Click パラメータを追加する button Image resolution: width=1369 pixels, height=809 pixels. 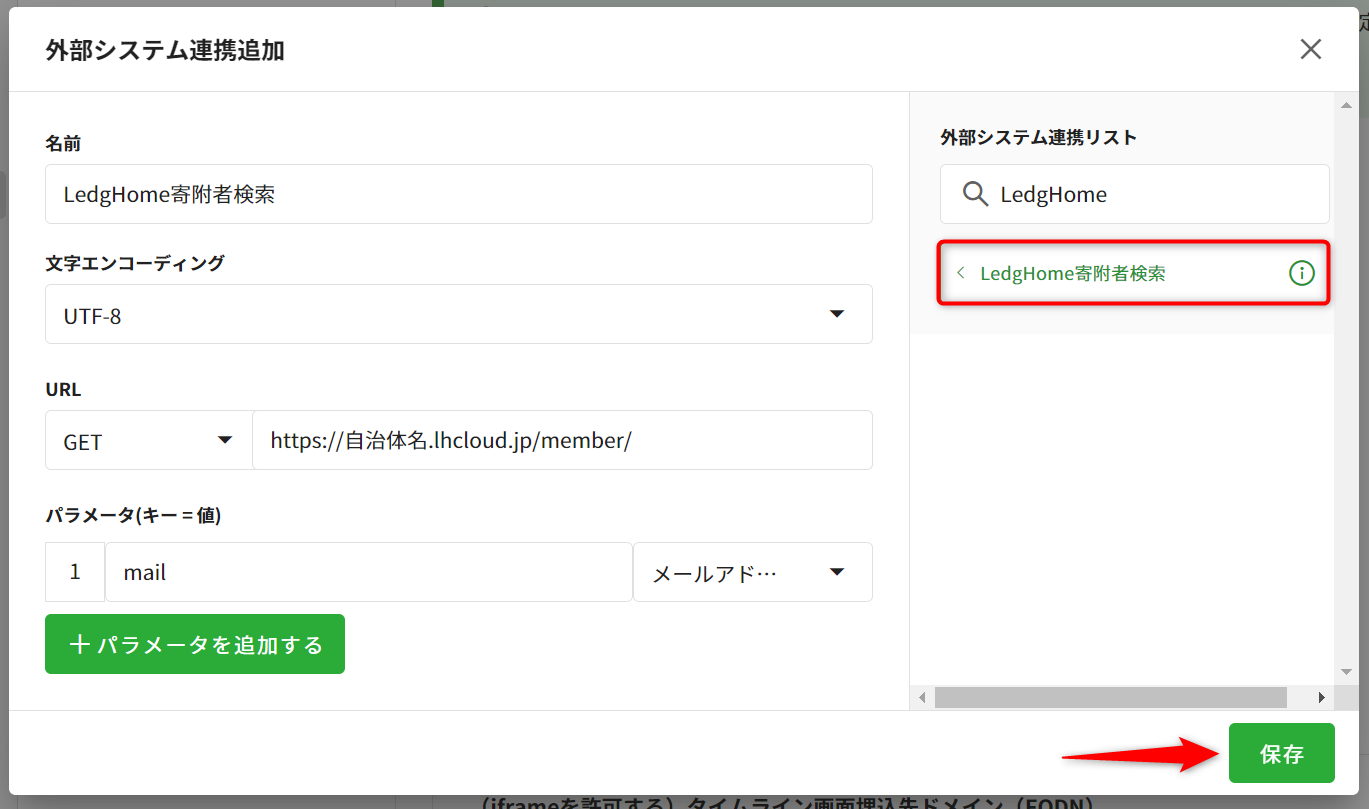(195, 645)
